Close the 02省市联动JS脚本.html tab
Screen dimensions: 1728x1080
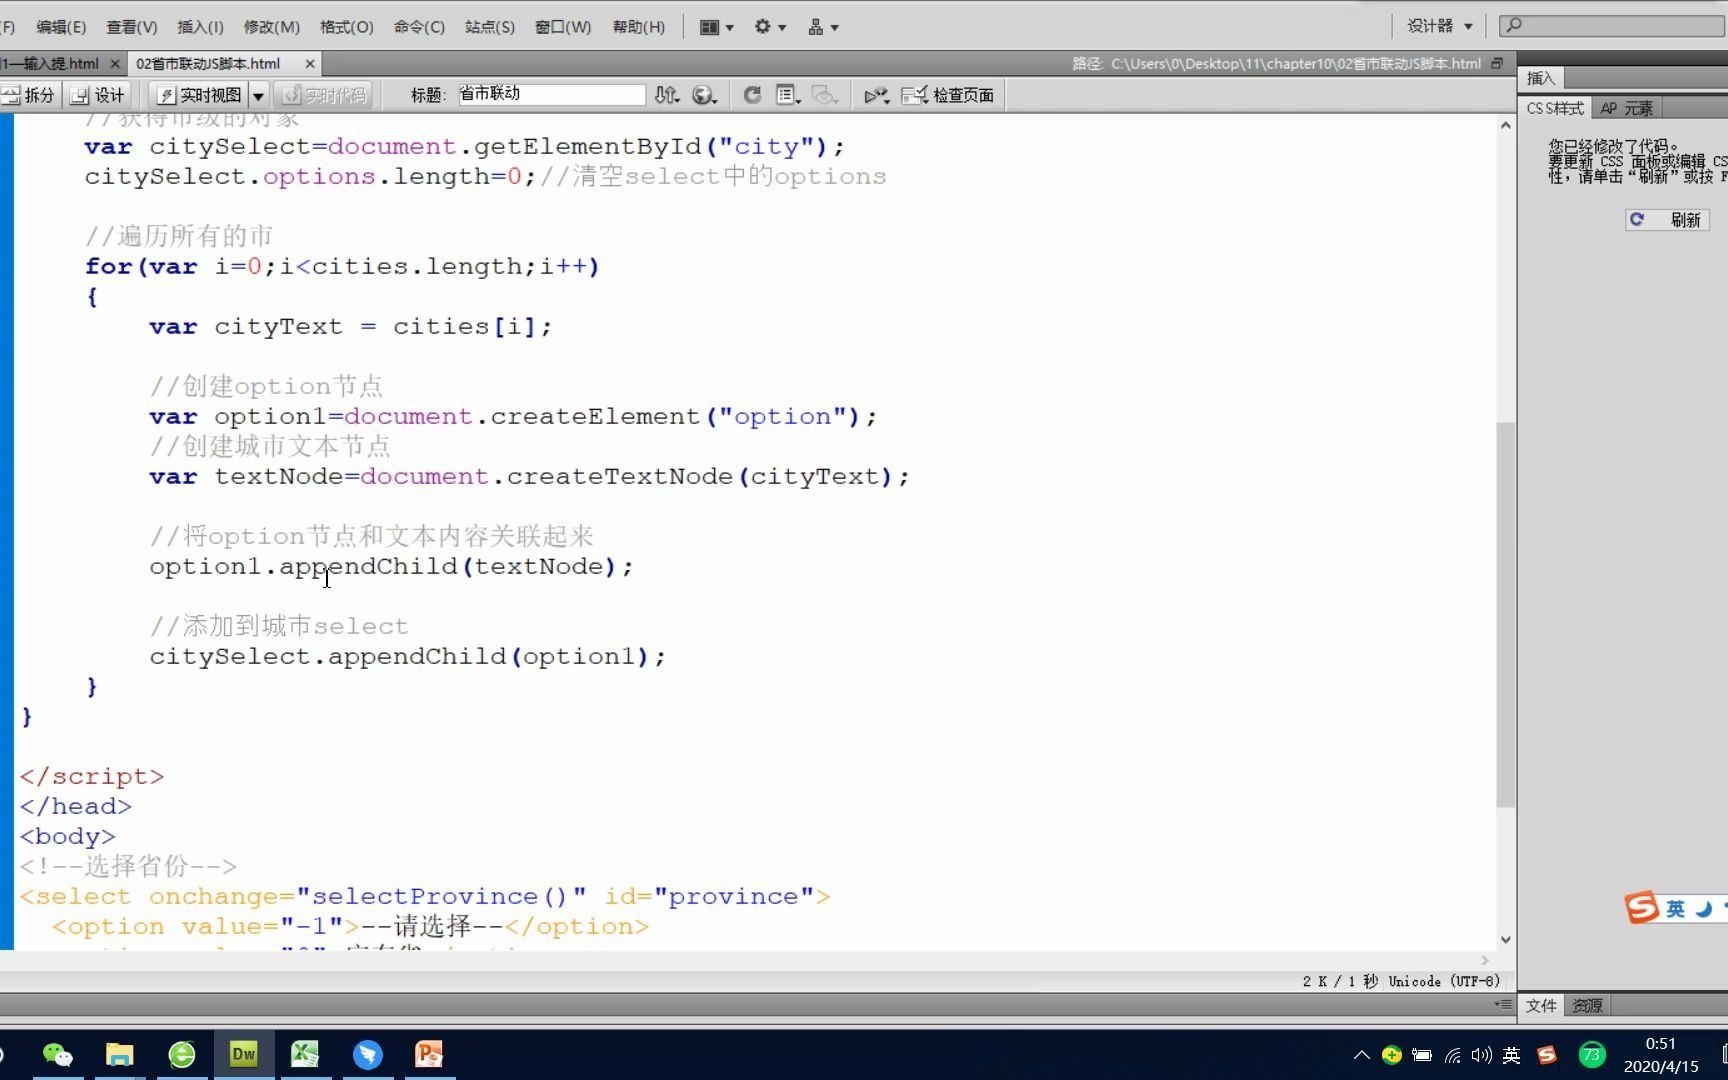point(310,64)
